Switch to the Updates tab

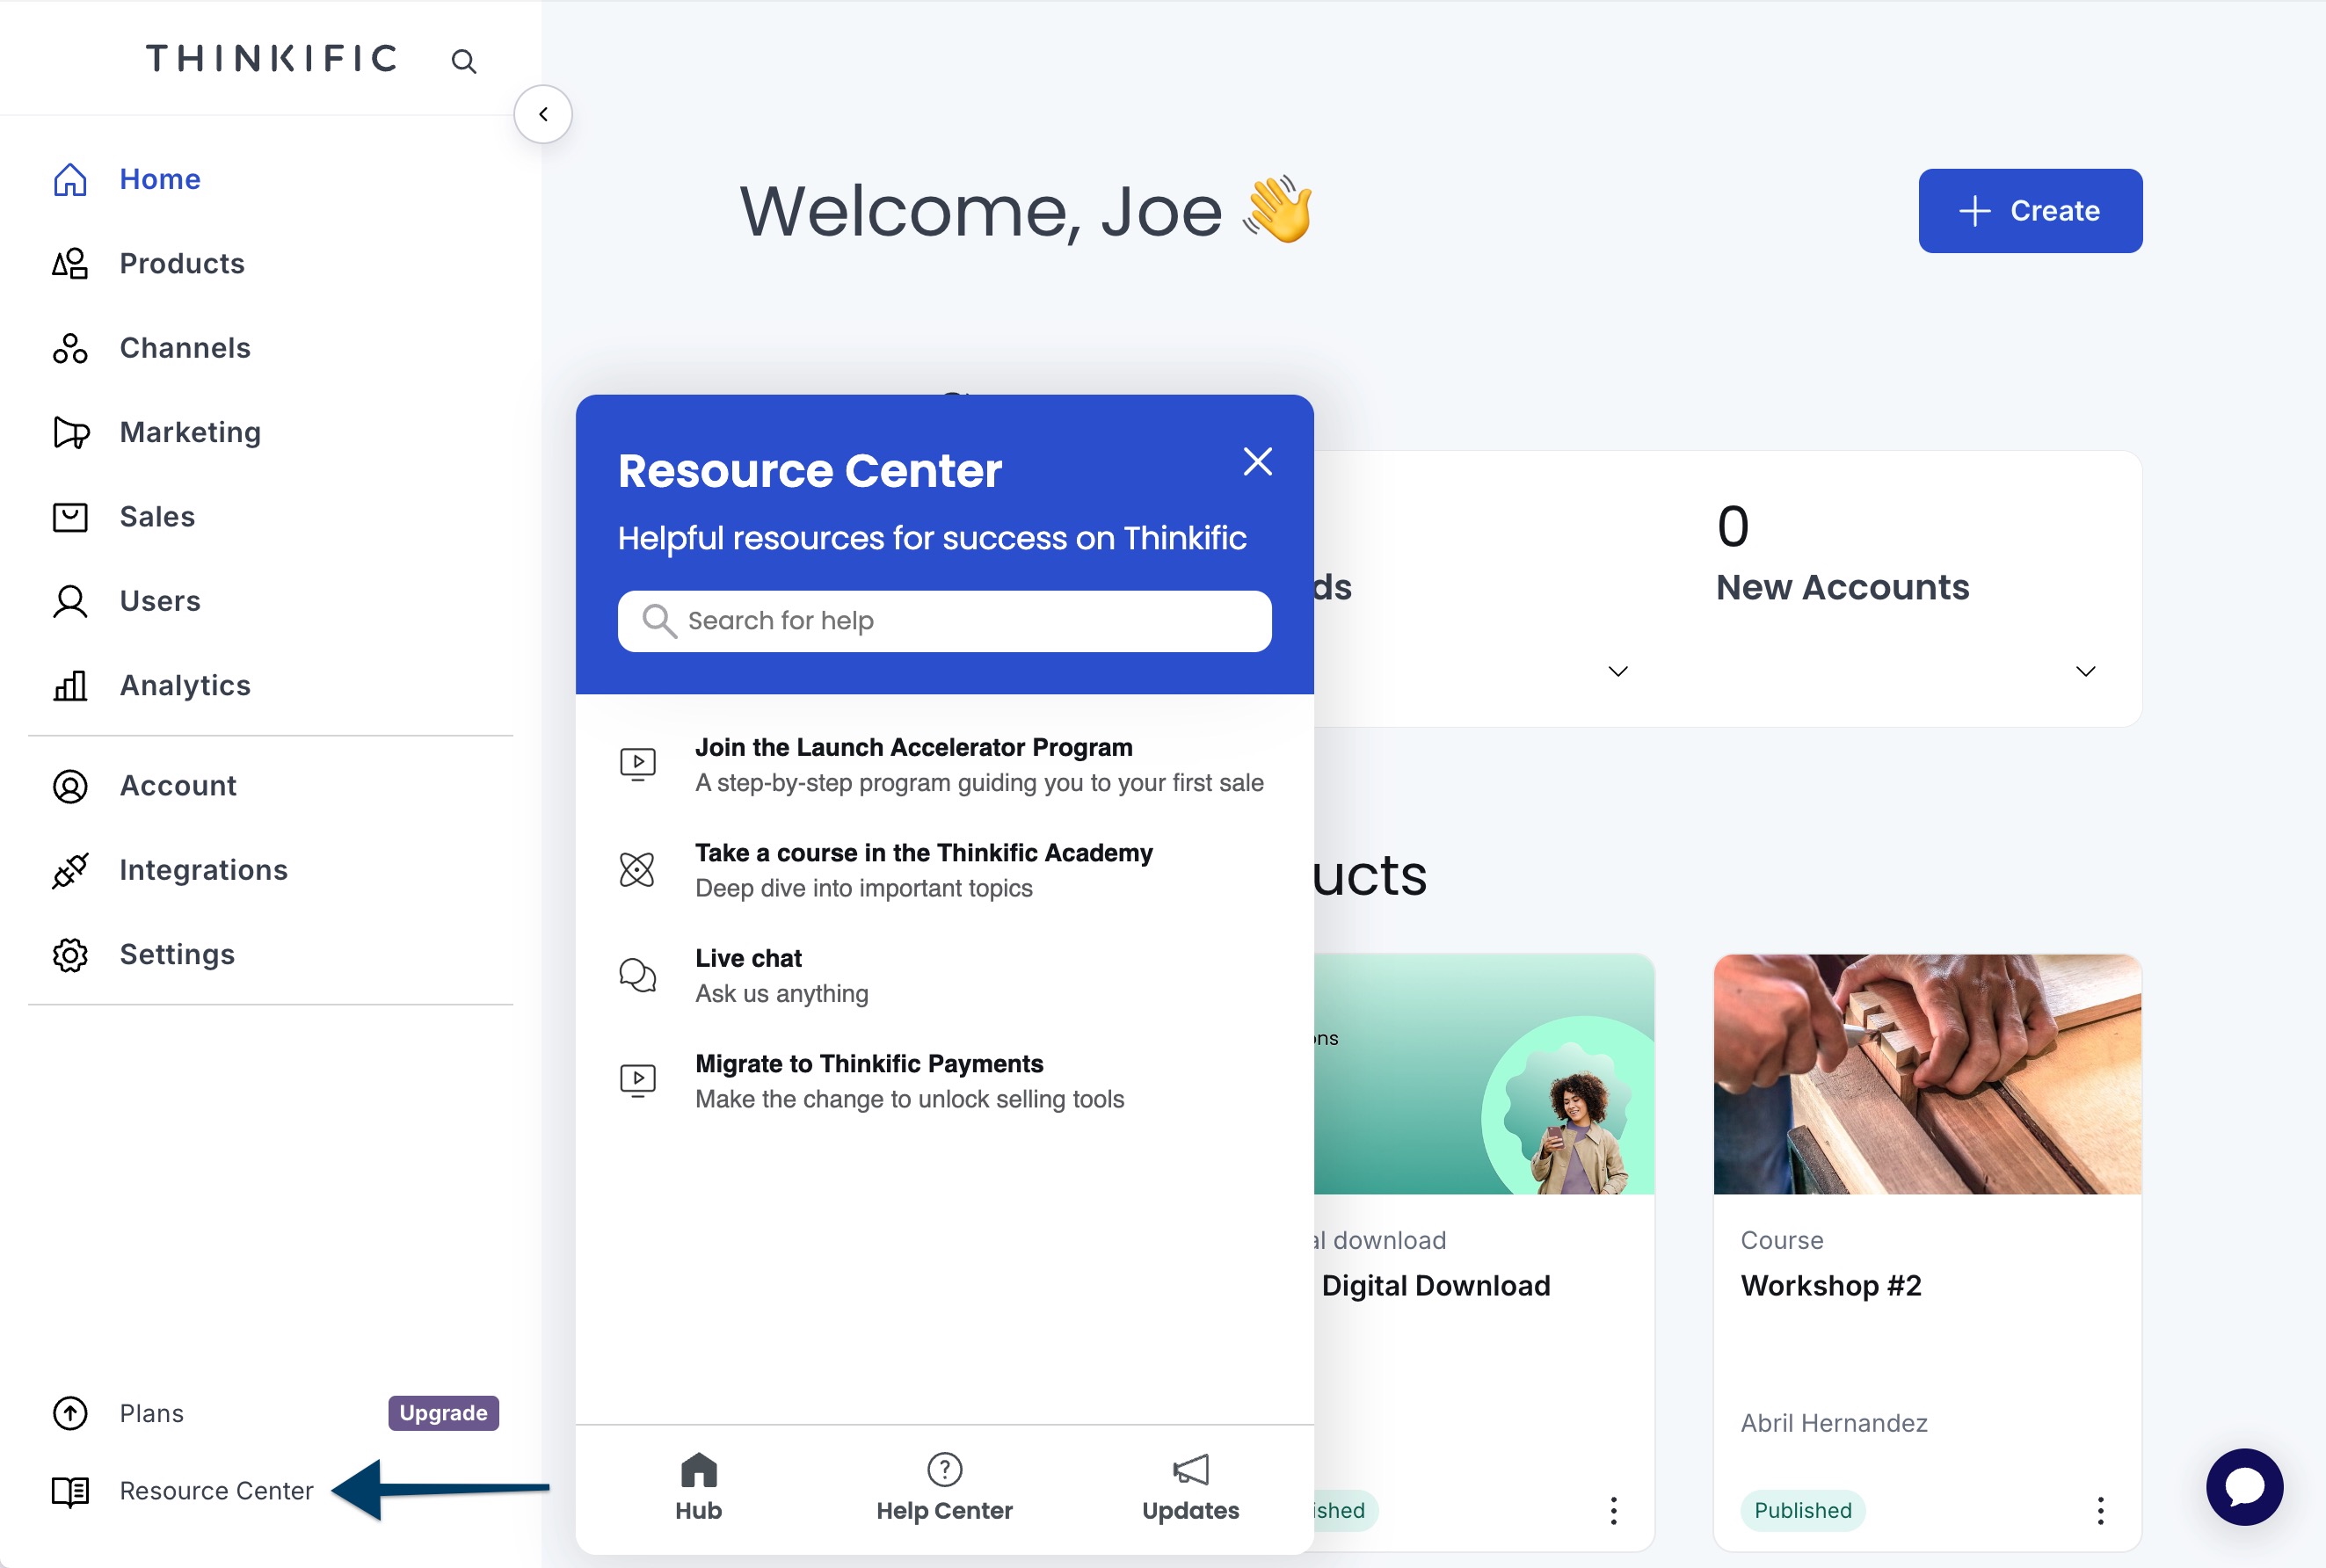1190,1487
